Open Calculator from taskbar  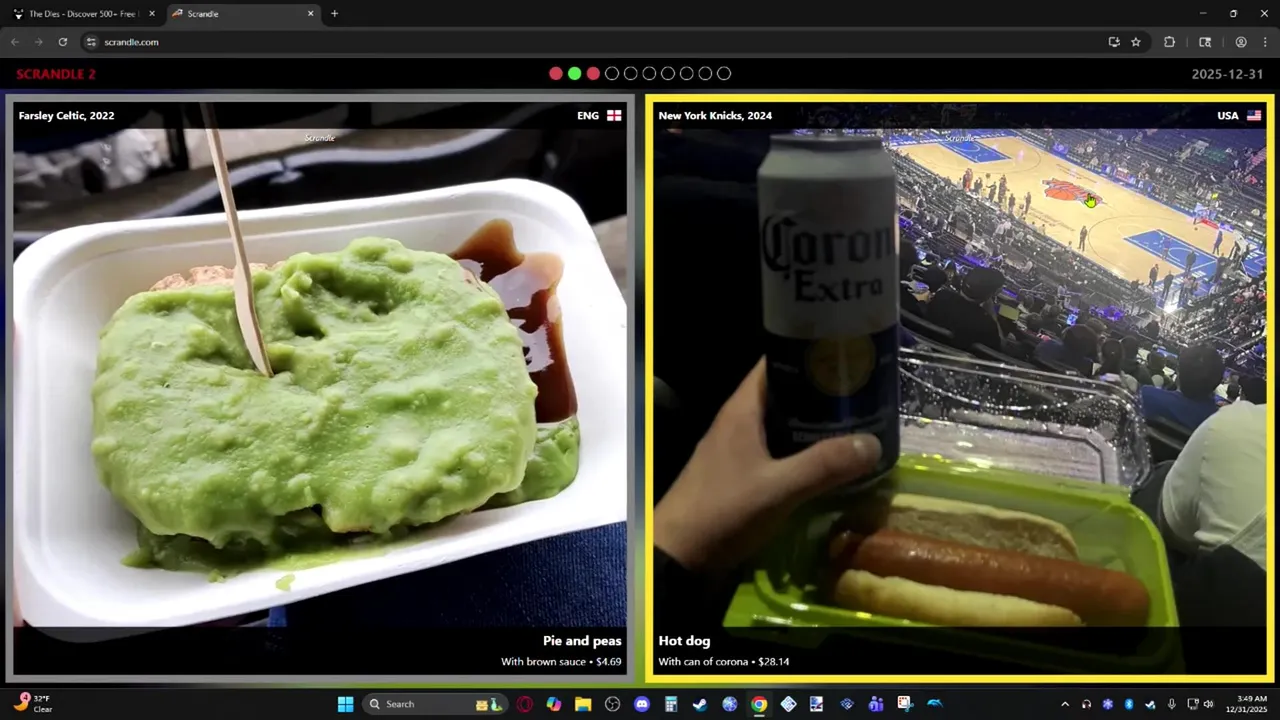click(x=671, y=704)
